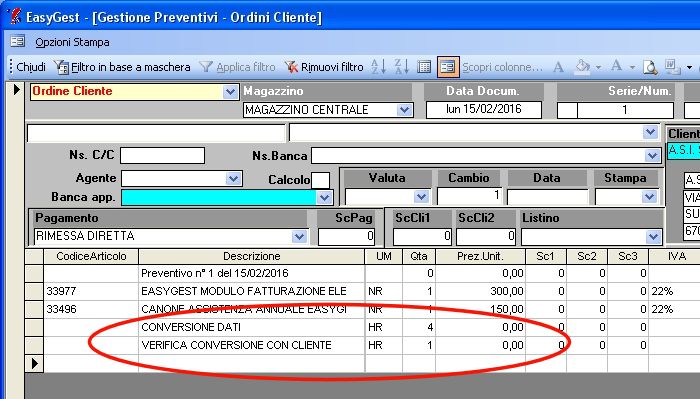Image resolution: width=700 pixels, height=399 pixels.
Task: Click the form icon left of Opzioni Stampa
Action: pyautogui.click(x=18, y=42)
